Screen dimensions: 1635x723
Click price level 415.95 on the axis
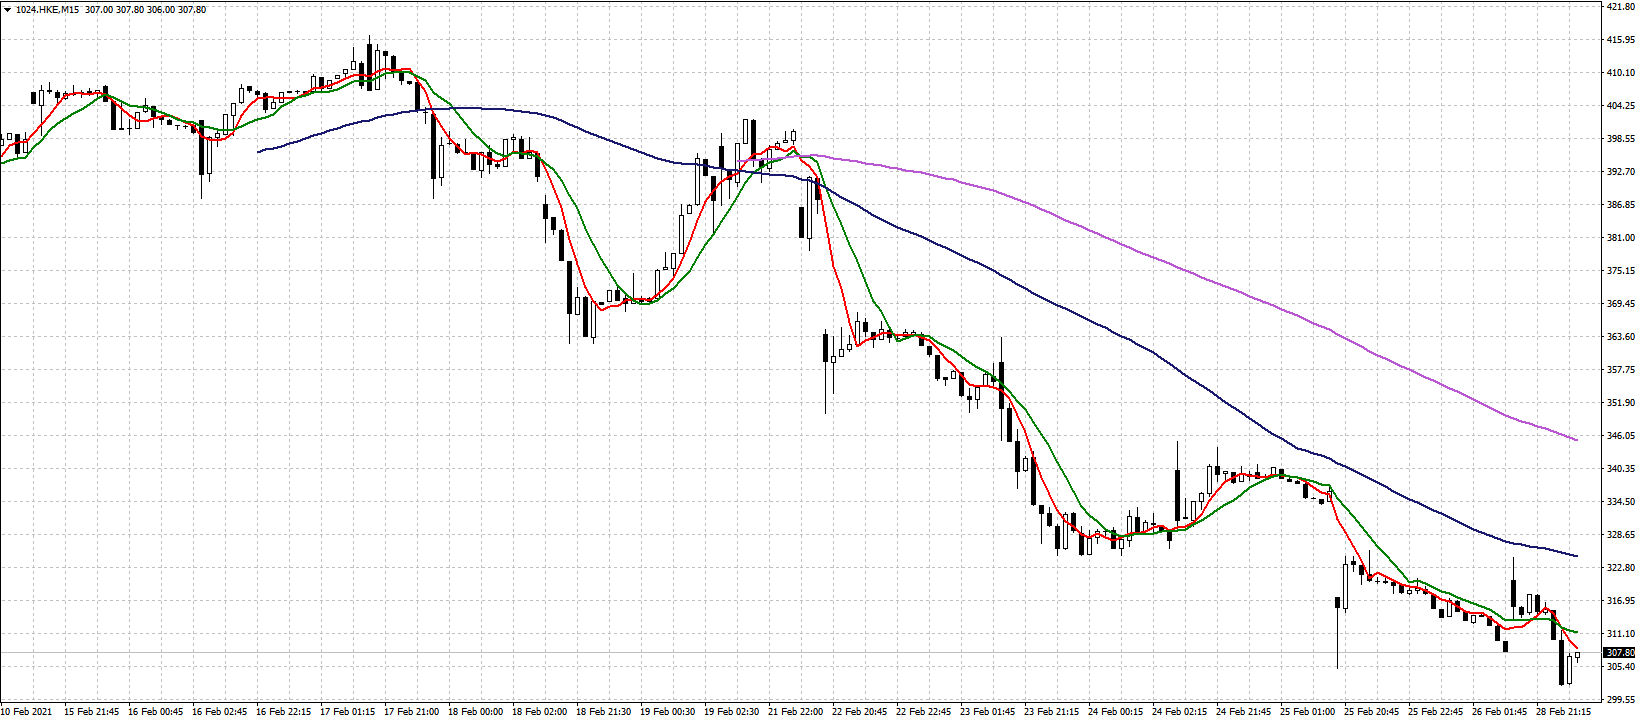1619,40
